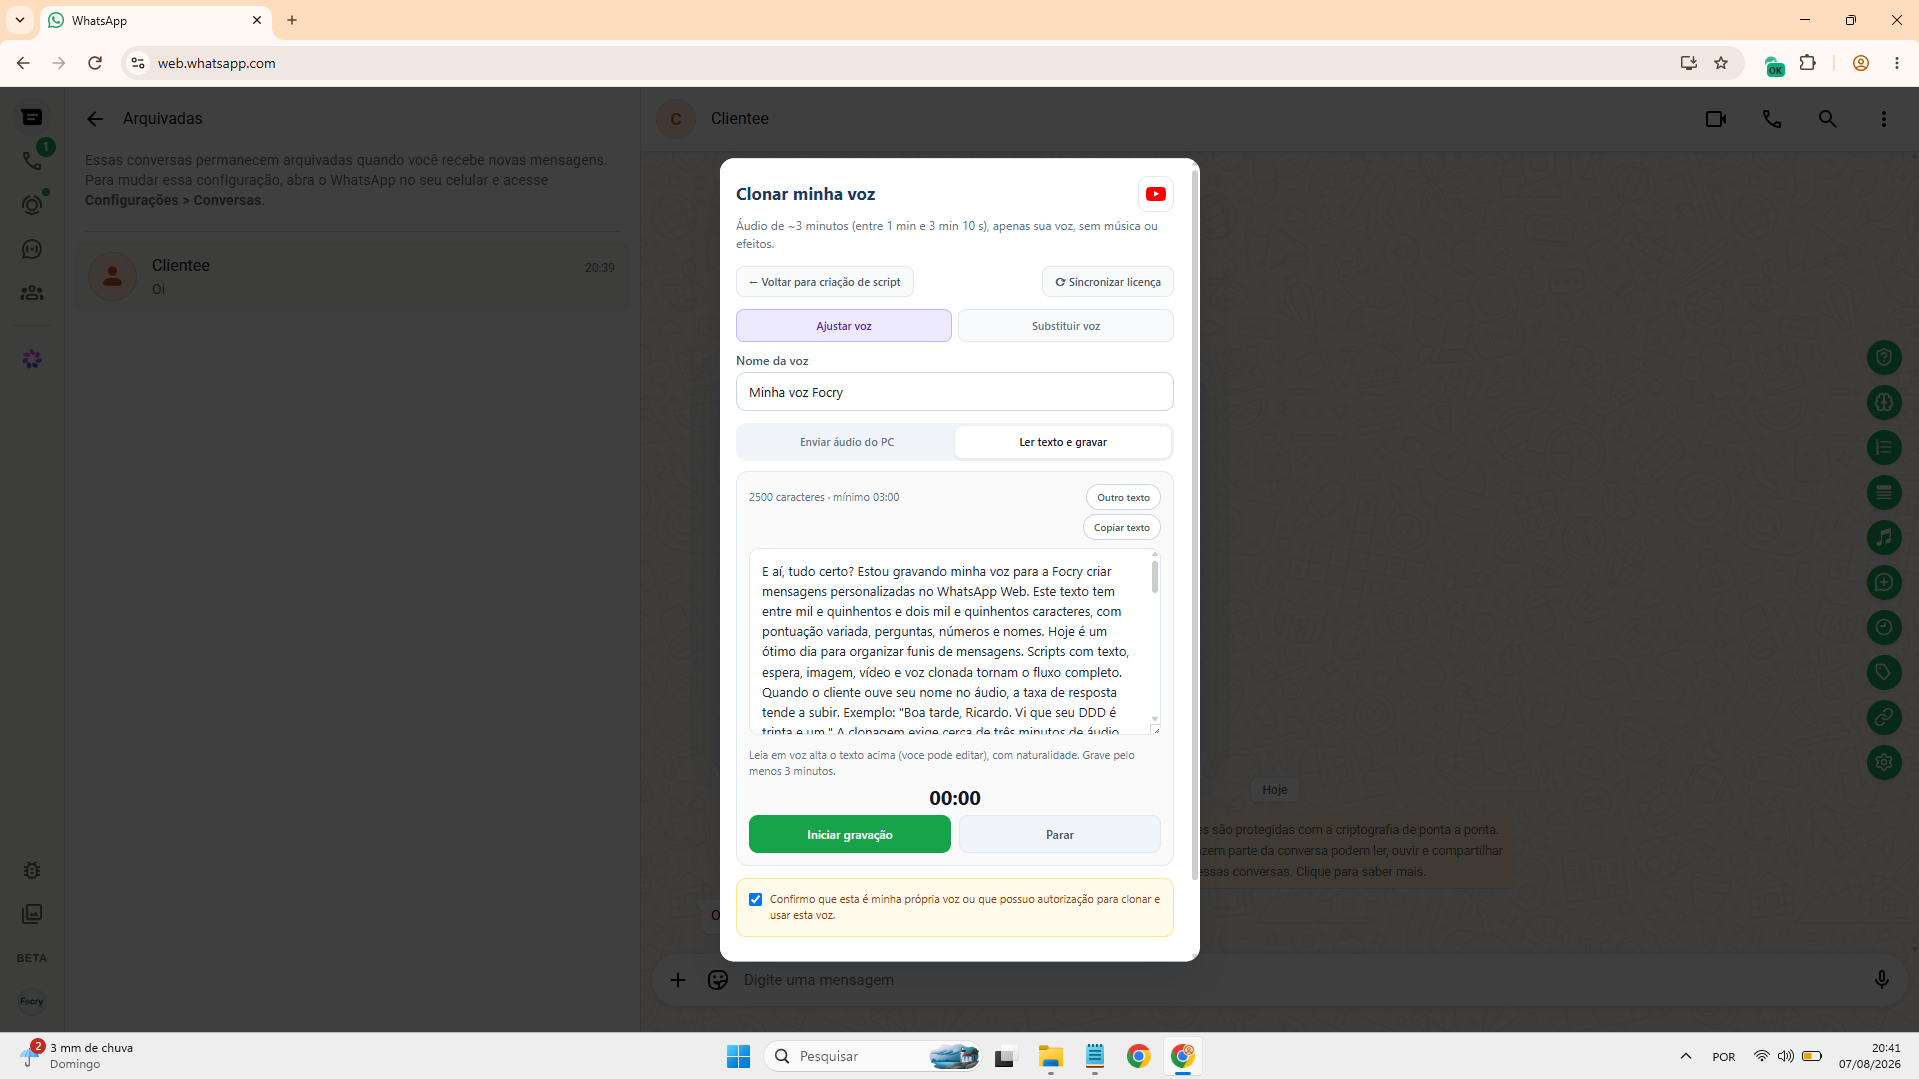Viewport: 1919px width, 1079px height.
Task: Bookmark this page with star icon
Action: 1721,63
